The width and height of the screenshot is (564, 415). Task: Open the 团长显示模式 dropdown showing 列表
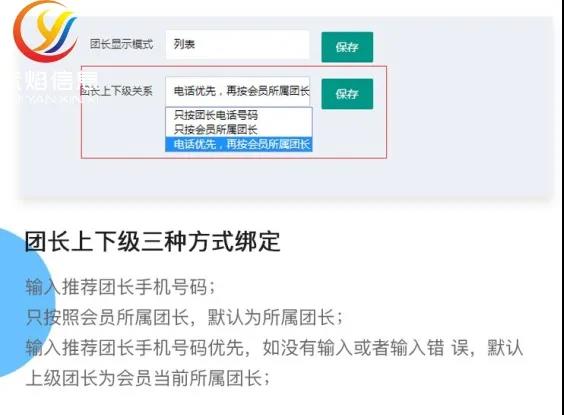coord(237,45)
